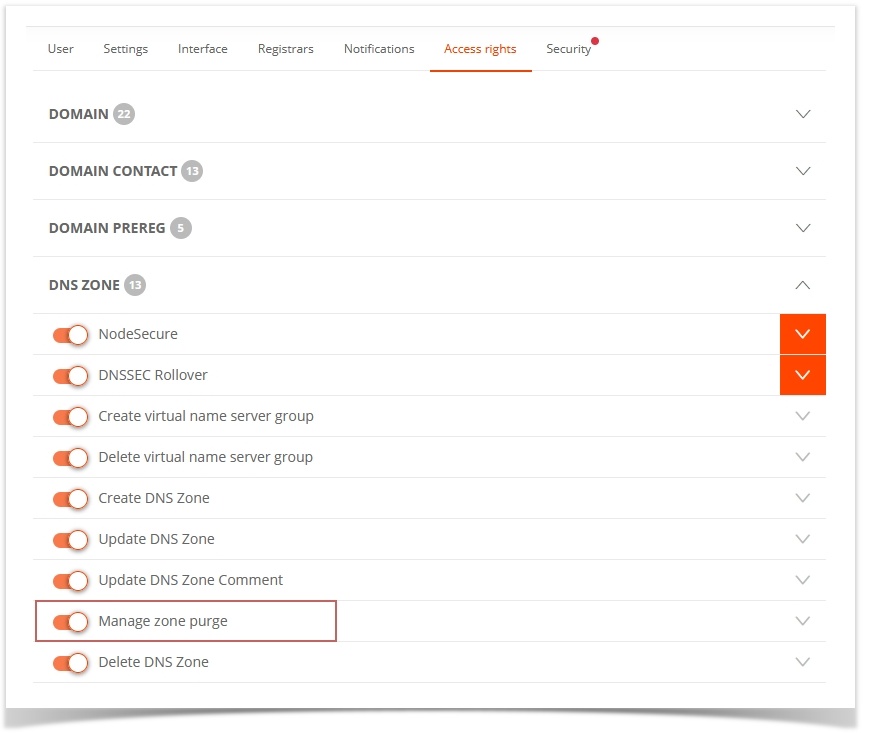Expand DNSSEC Rollover orange chevron button

click(x=802, y=375)
